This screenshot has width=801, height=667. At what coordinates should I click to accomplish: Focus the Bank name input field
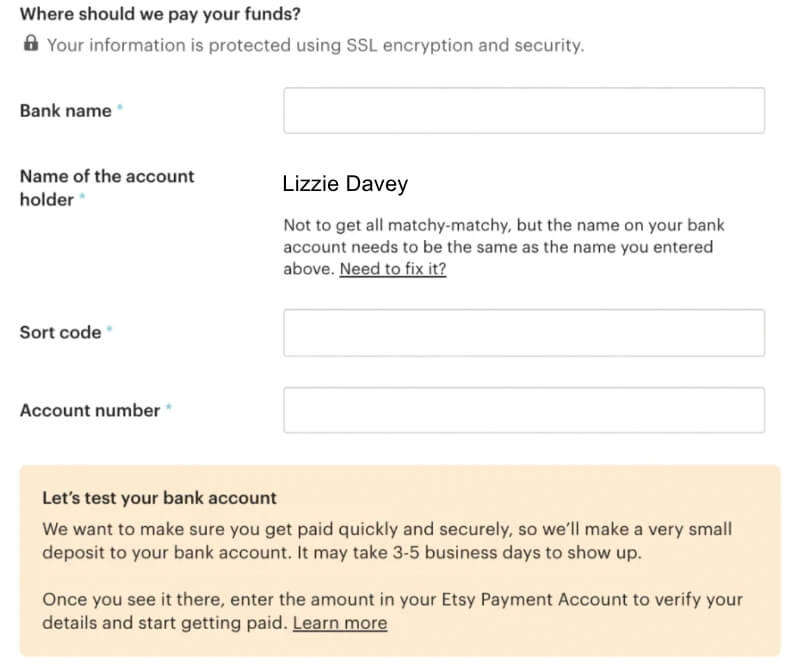pyautogui.click(x=524, y=110)
